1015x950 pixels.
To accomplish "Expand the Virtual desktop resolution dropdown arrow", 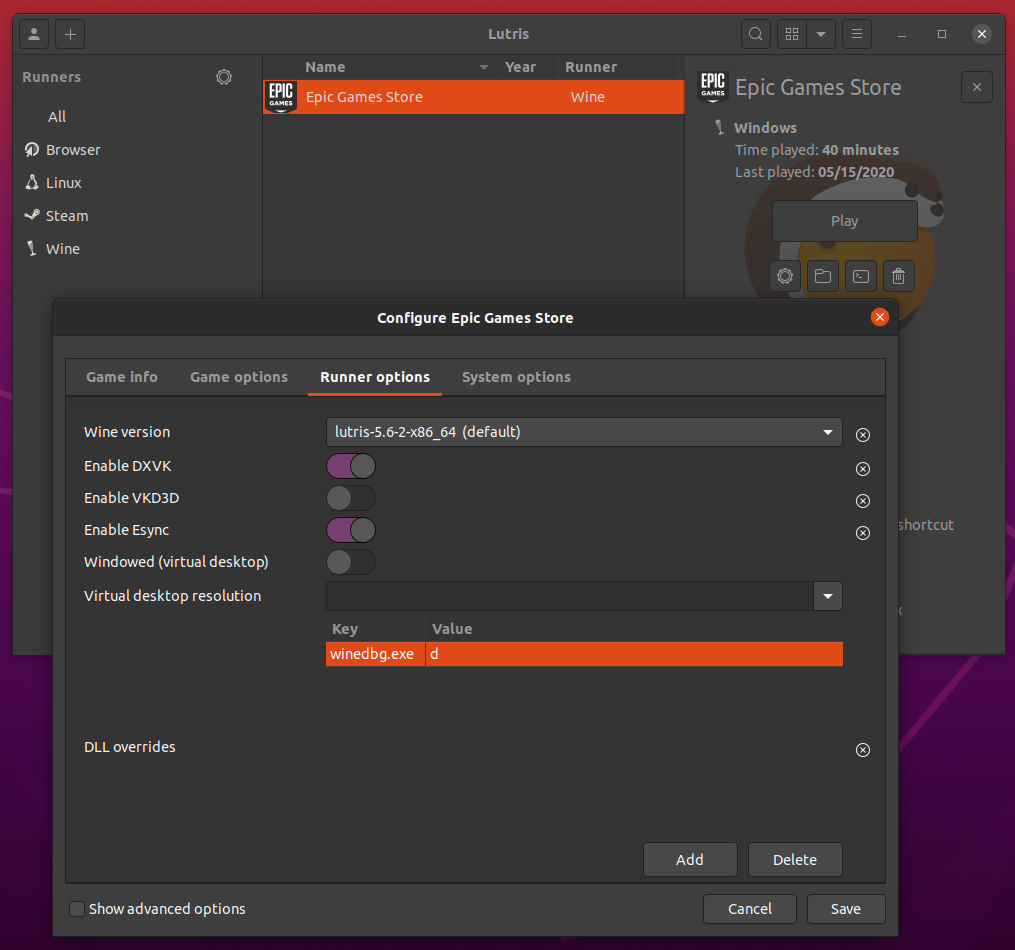I will click(828, 596).
